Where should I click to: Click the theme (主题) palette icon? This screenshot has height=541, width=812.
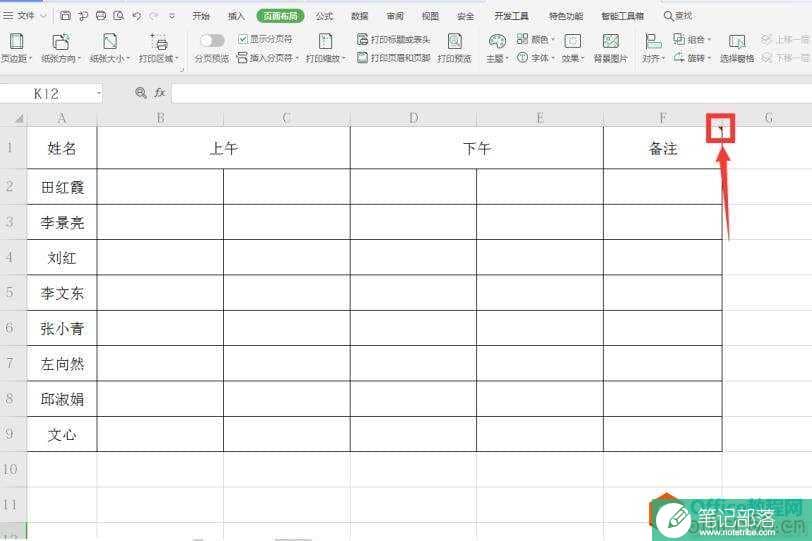click(x=497, y=41)
